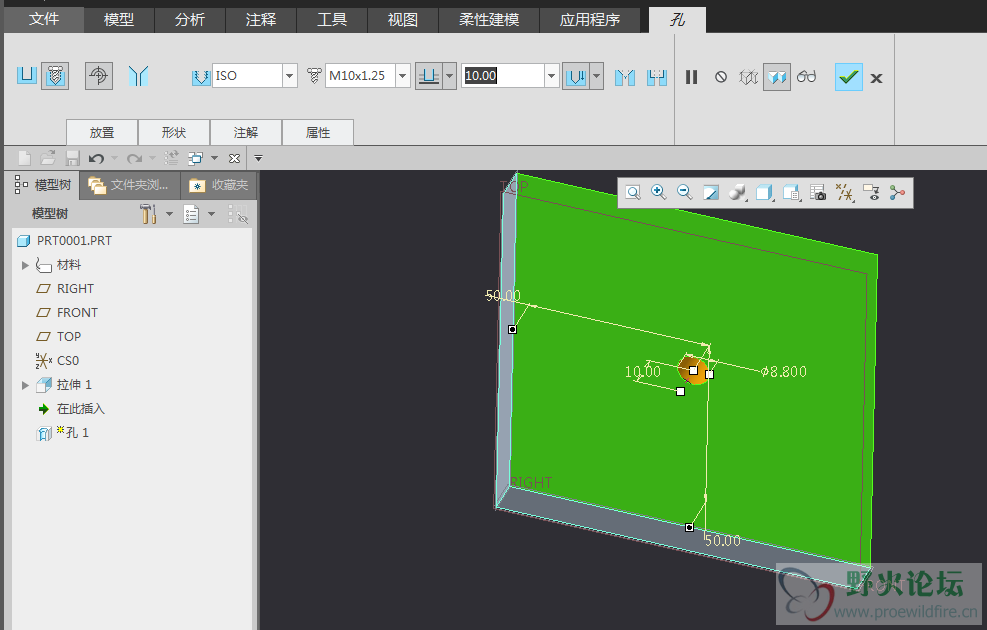Click the undo arrow icon
This screenshot has width=987, height=630.
click(96, 158)
